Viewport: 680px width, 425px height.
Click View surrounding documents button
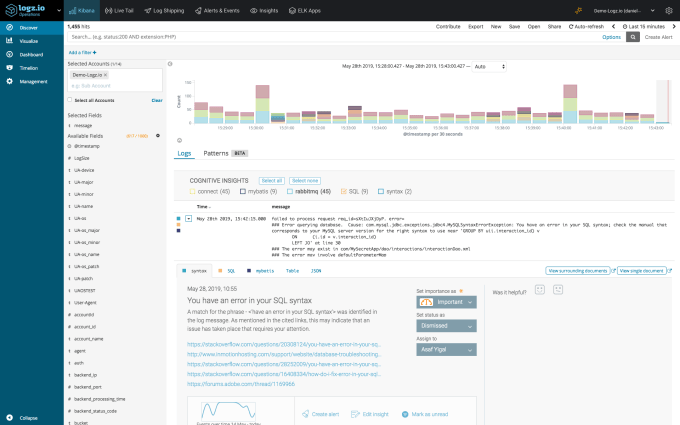point(579,271)
